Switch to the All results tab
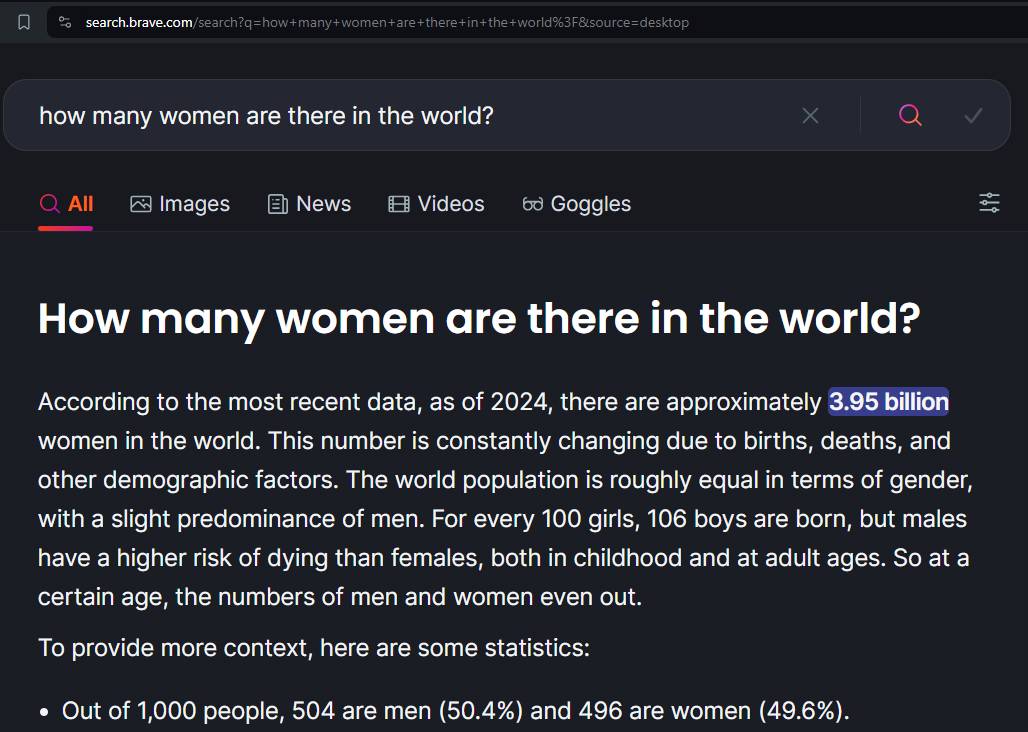Image resolution: width=1028 pixels, height=732 pixels. click(x=67, y=204)
